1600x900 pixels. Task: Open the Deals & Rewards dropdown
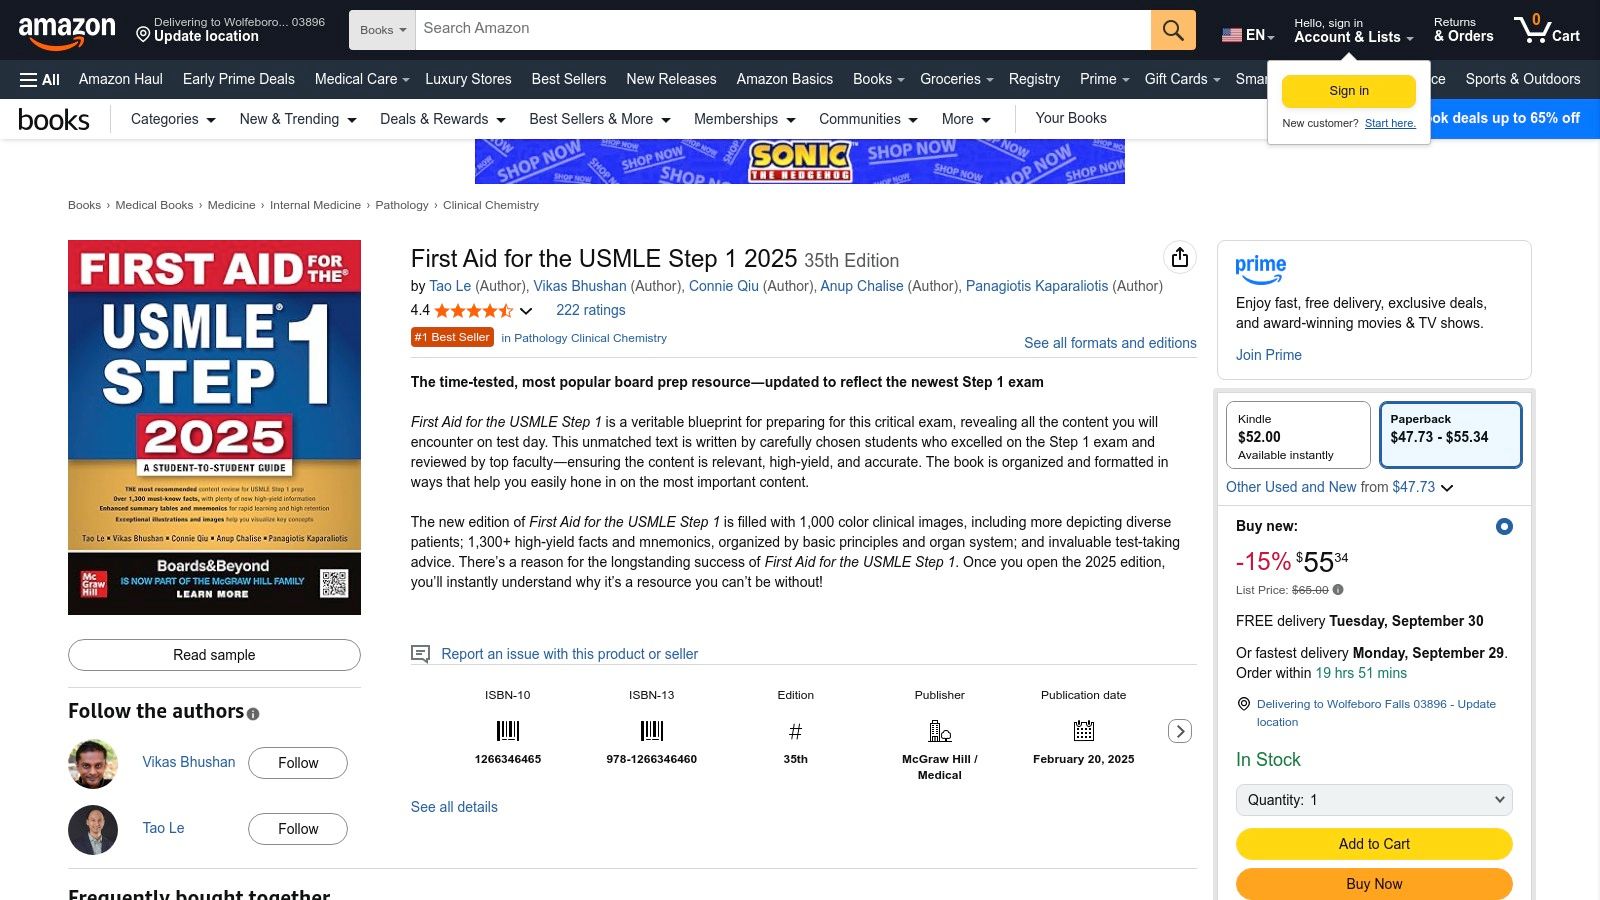(443, 119)
